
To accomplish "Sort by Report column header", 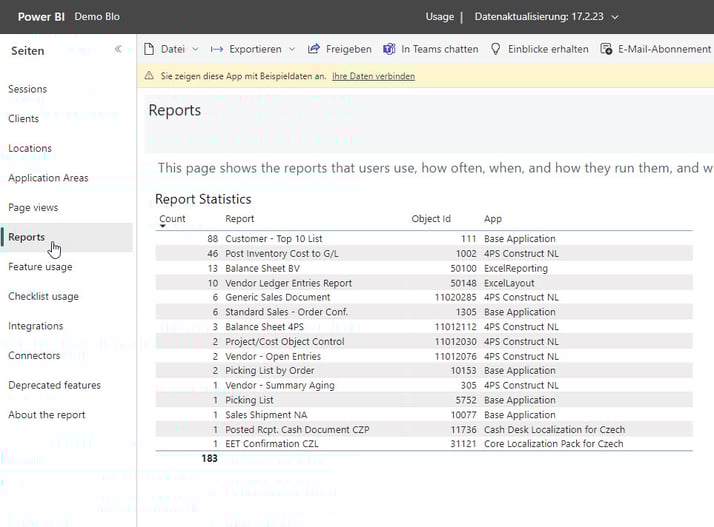I will (x=240, y=219).
